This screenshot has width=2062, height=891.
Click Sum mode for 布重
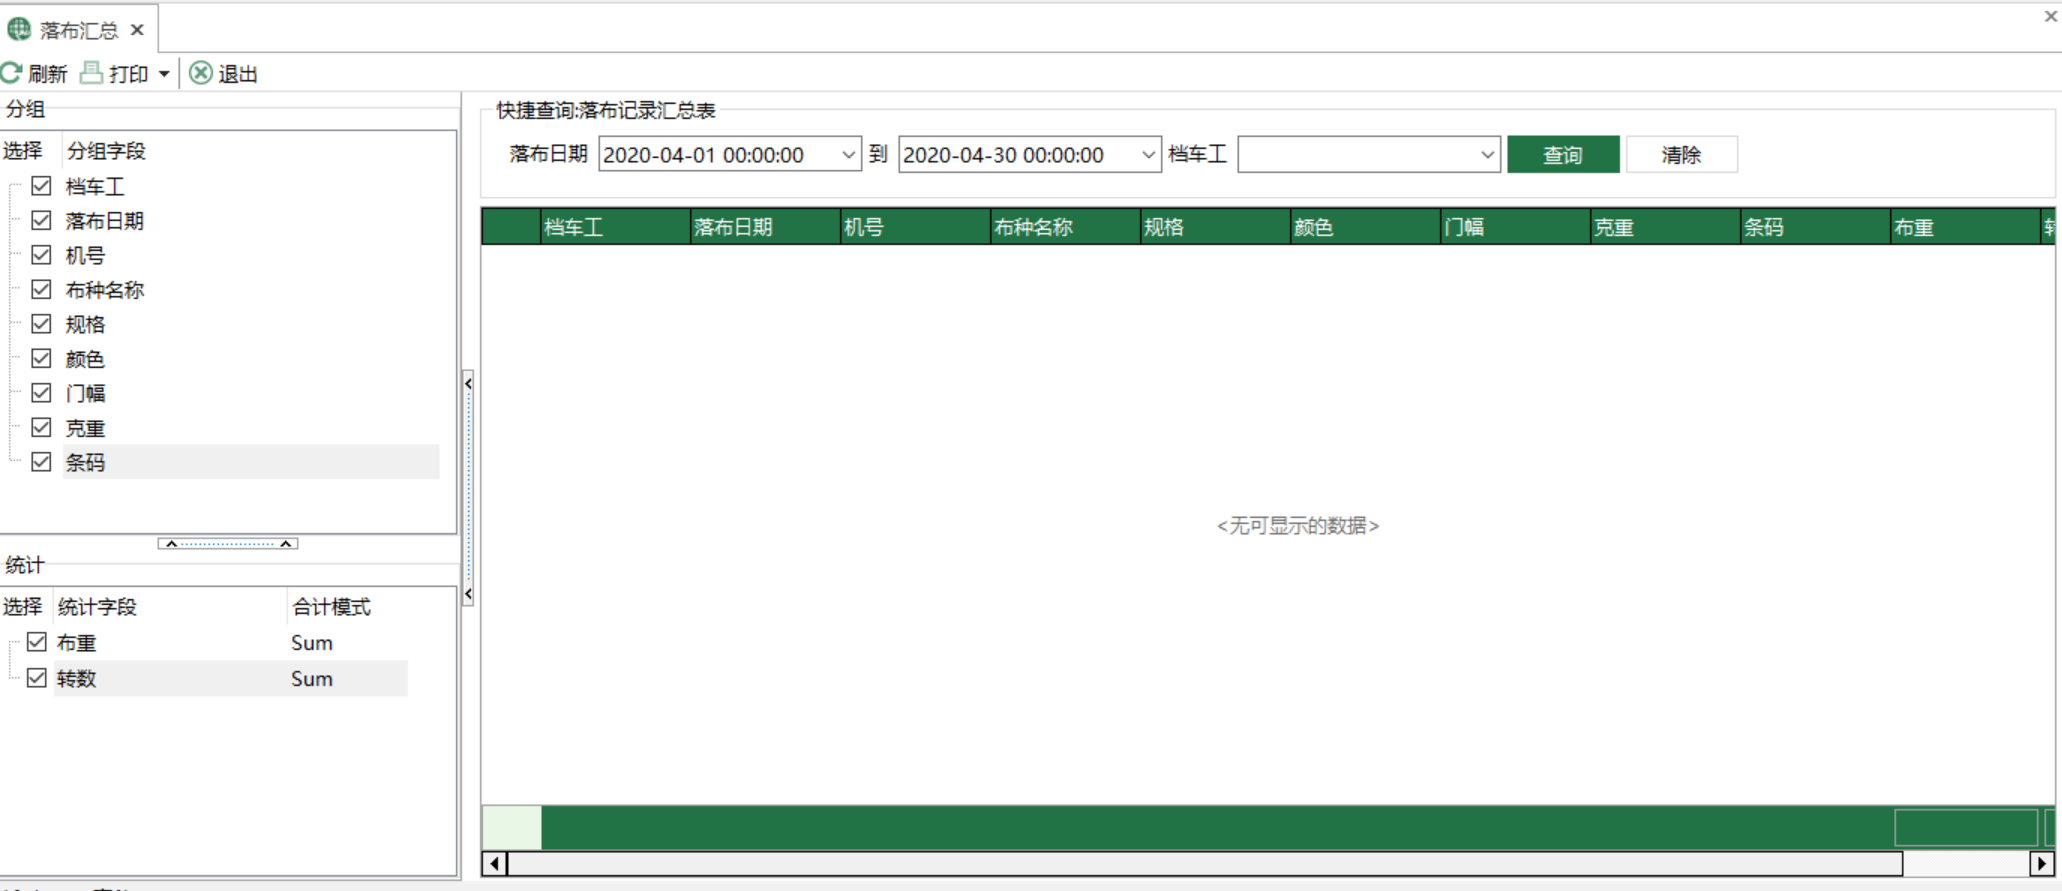(x=312, y=643)
